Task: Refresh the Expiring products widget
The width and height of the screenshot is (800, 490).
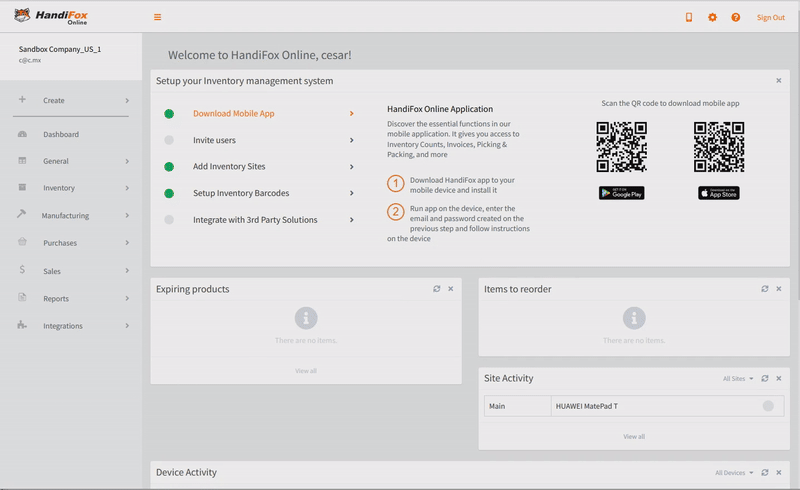Action: pyautogui.click(x=437, y=289)
